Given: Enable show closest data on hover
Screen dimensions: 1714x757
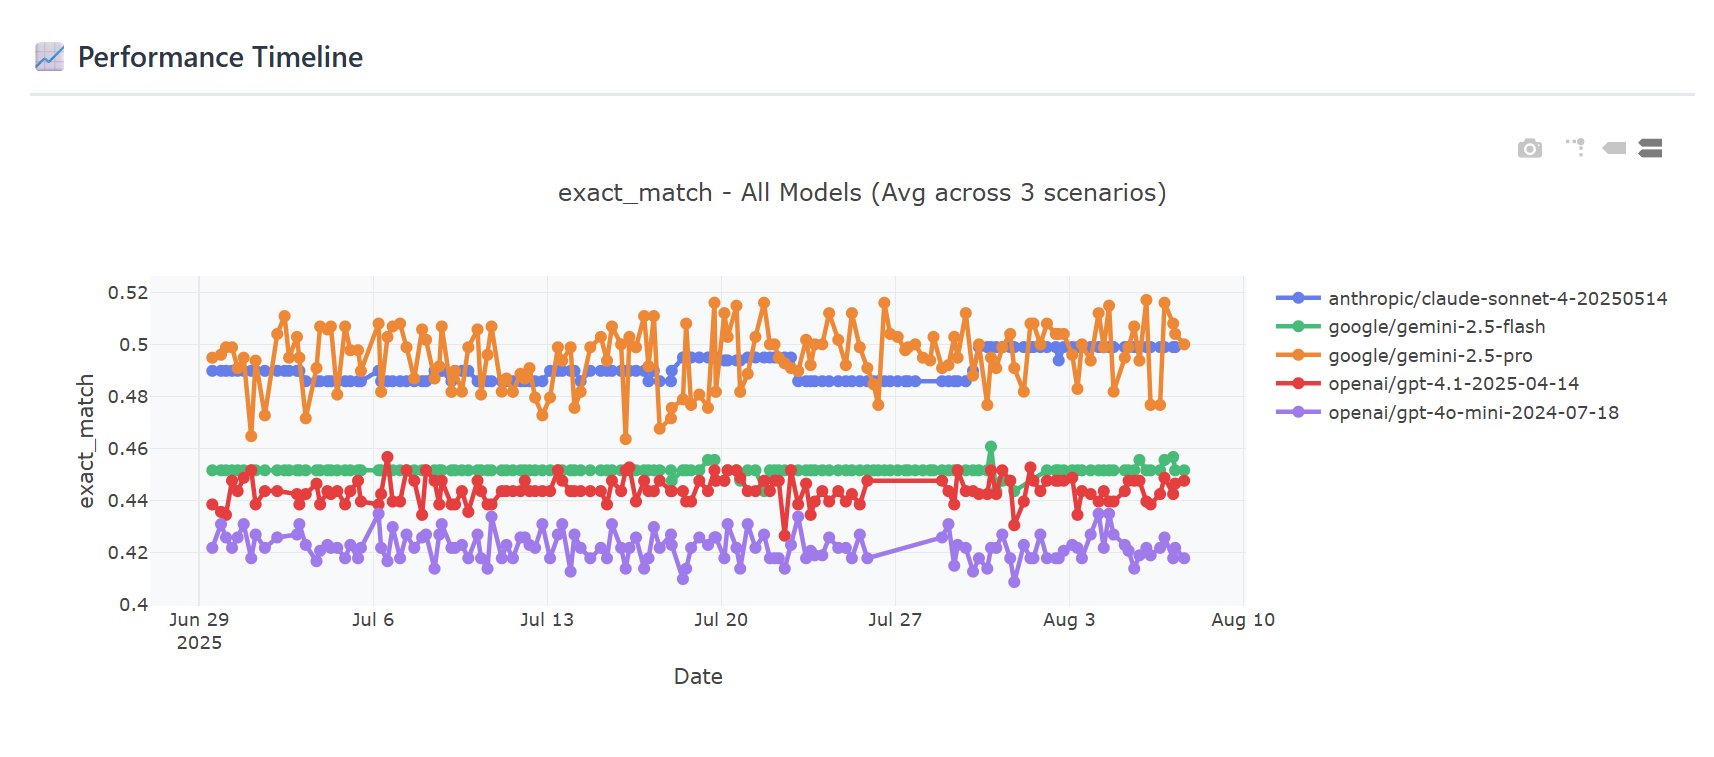Looking at the screenshot, I should point(1614,148).
